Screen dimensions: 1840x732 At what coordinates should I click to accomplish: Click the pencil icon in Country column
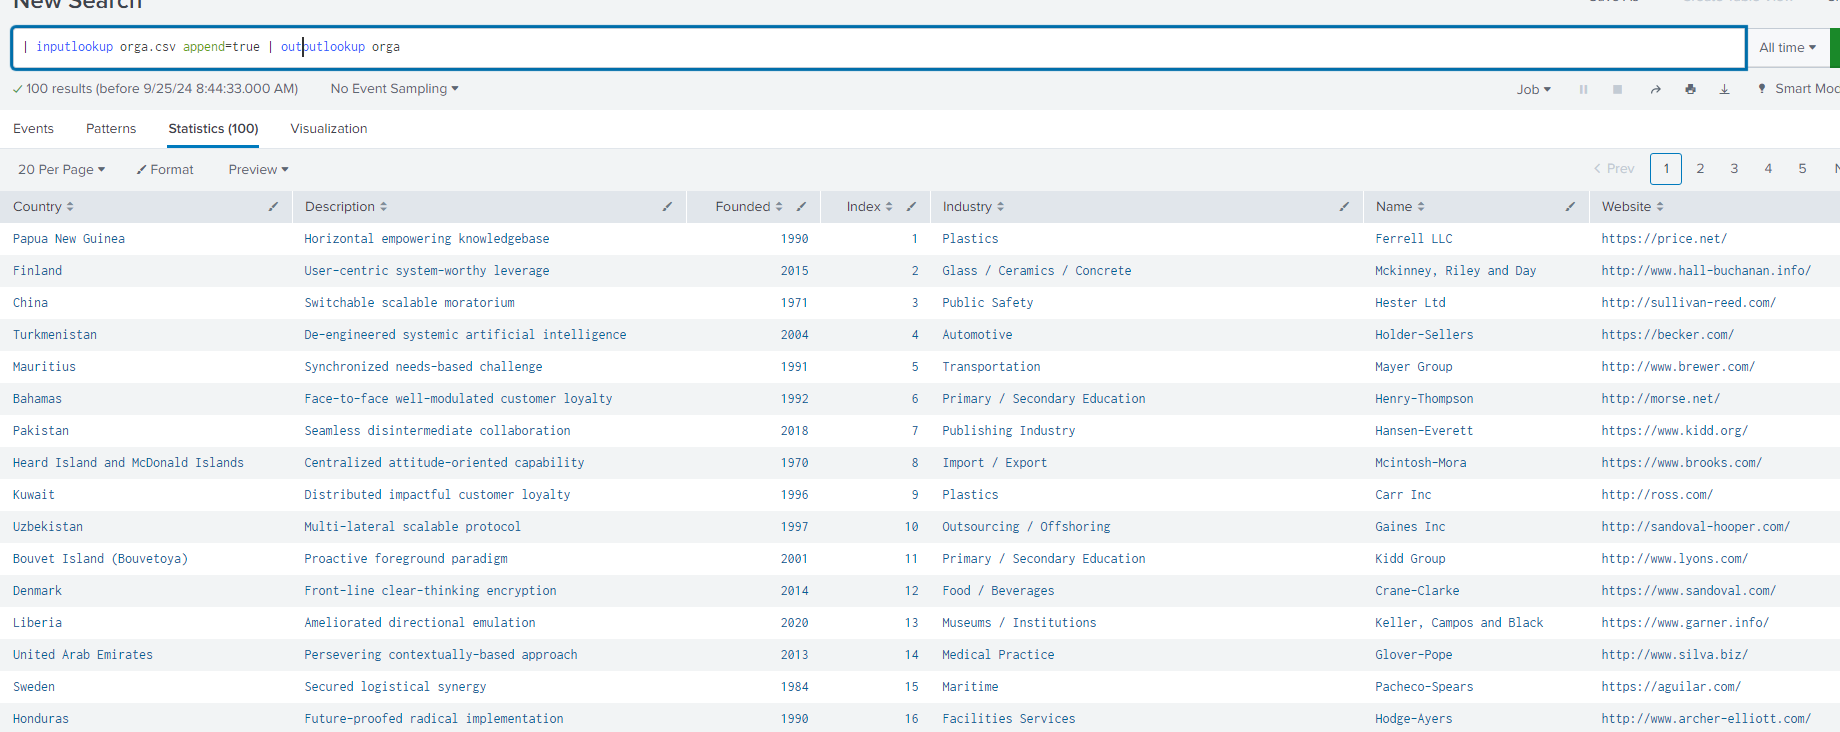(273, 207)
